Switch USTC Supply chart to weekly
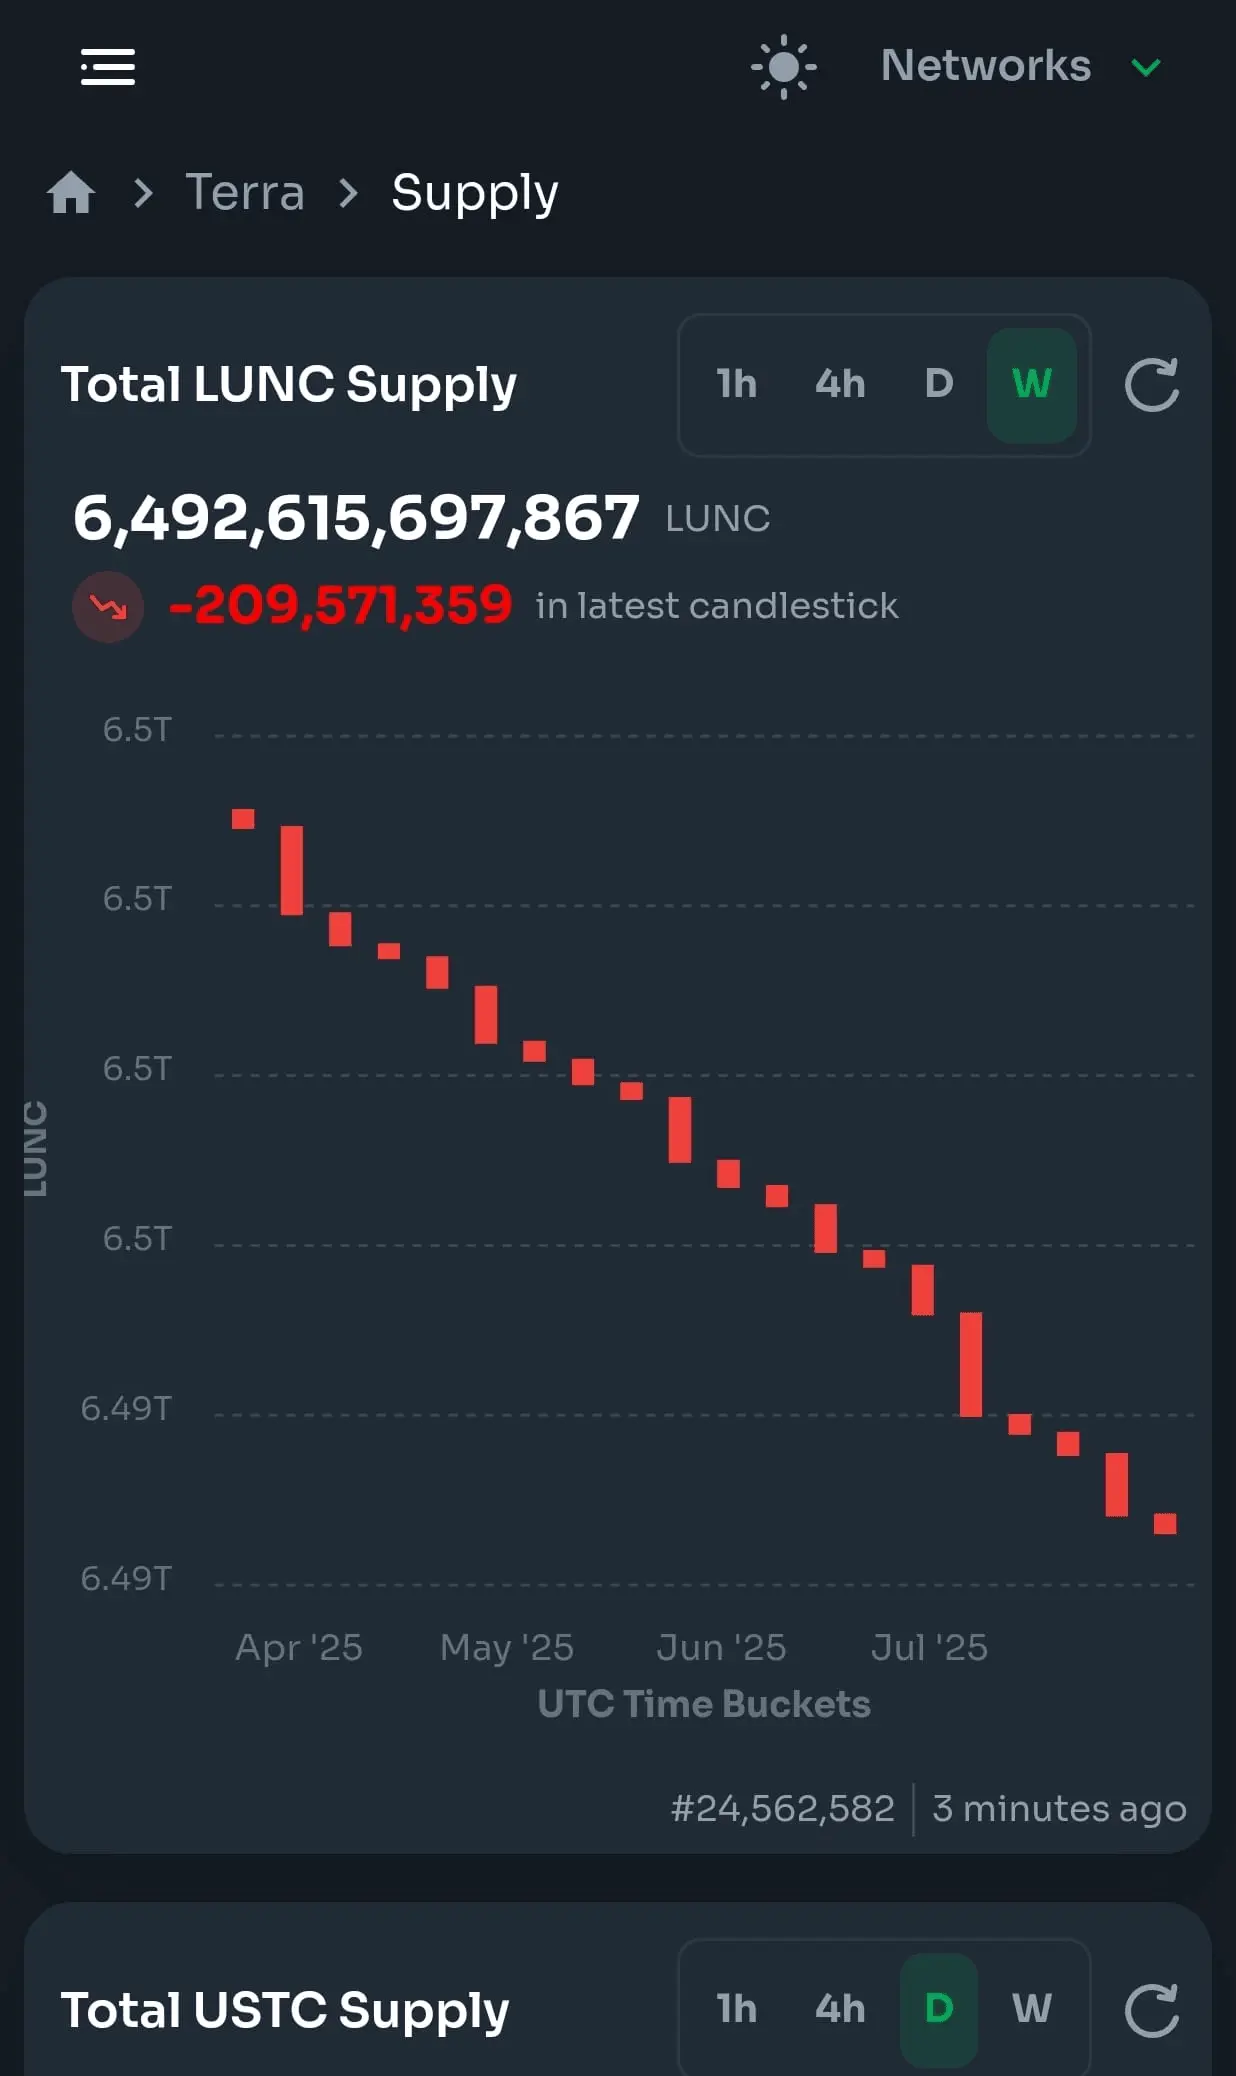Screen dimensions: 1236x2076 pyautogui.click(x=1032, y=2009)
